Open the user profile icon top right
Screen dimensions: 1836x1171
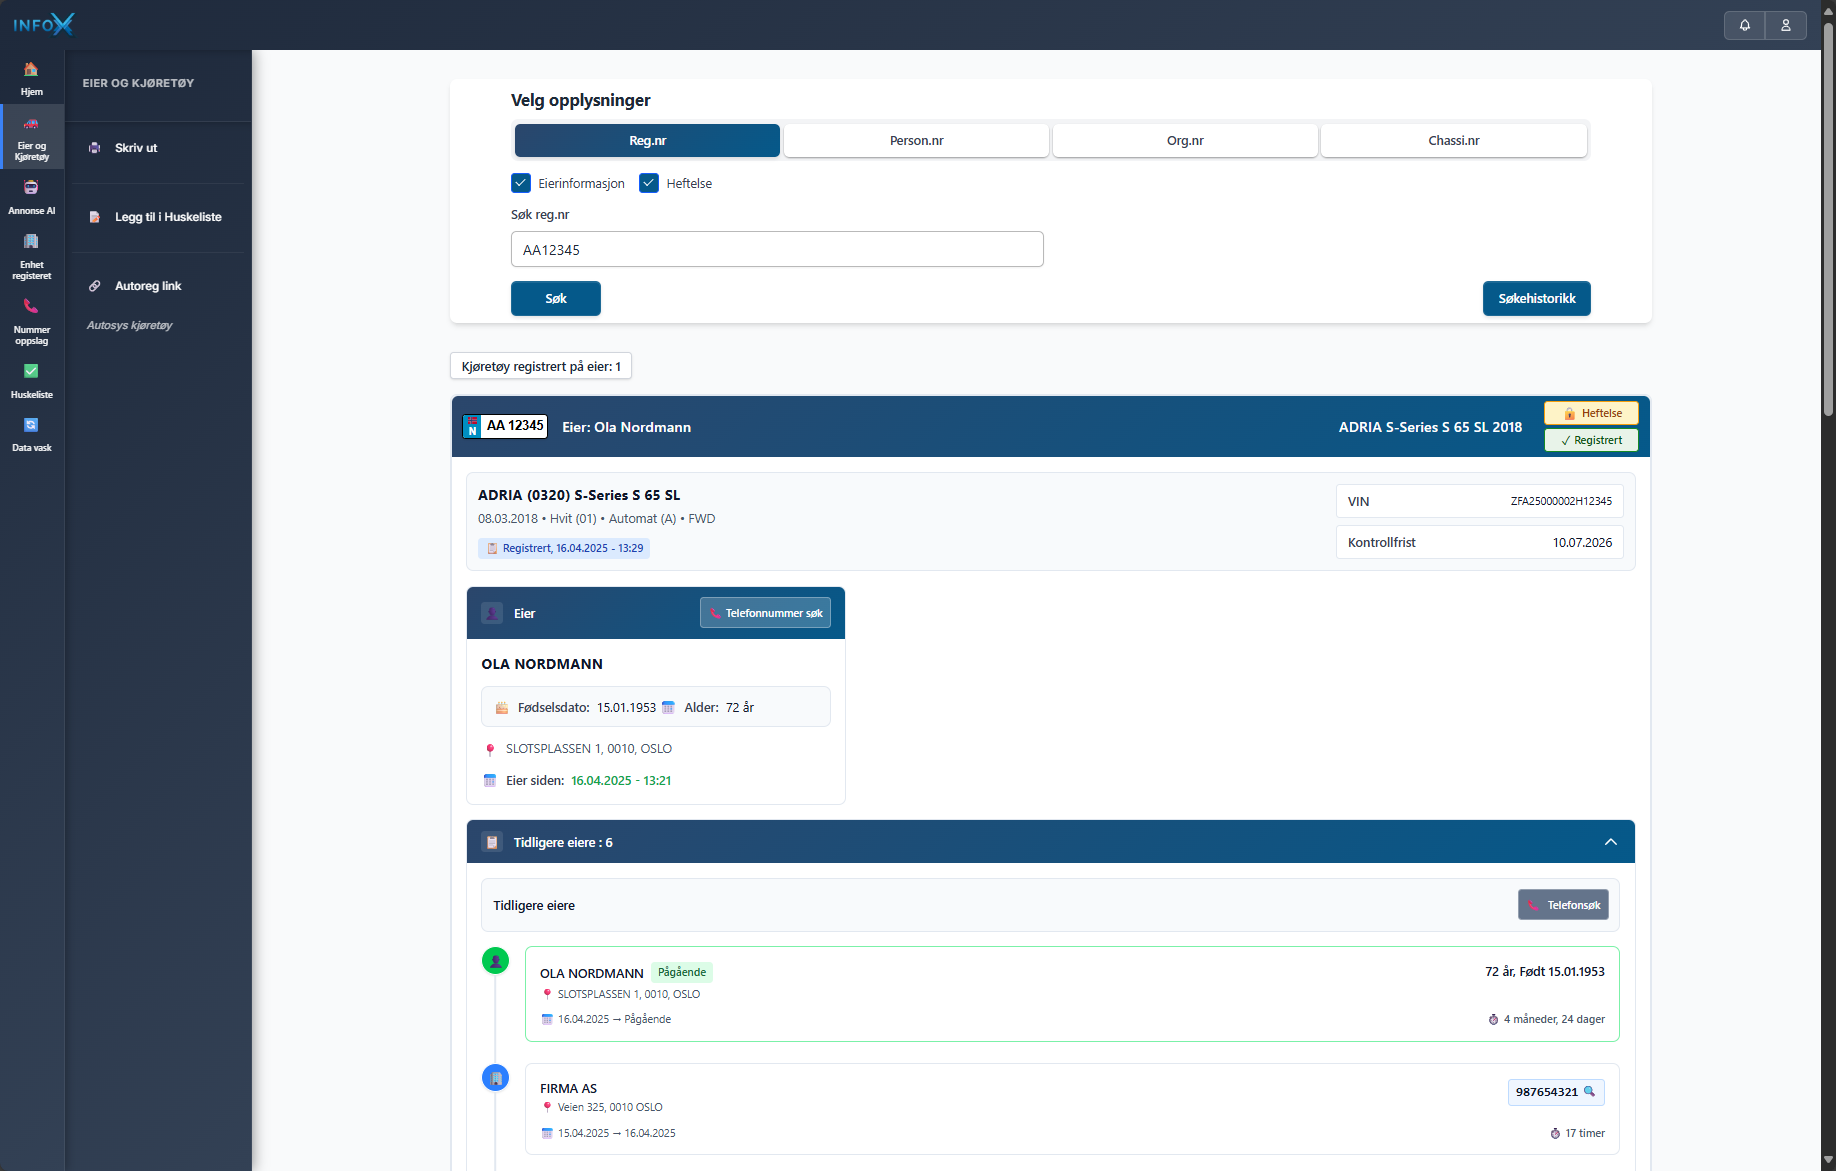coord(1786,25)
